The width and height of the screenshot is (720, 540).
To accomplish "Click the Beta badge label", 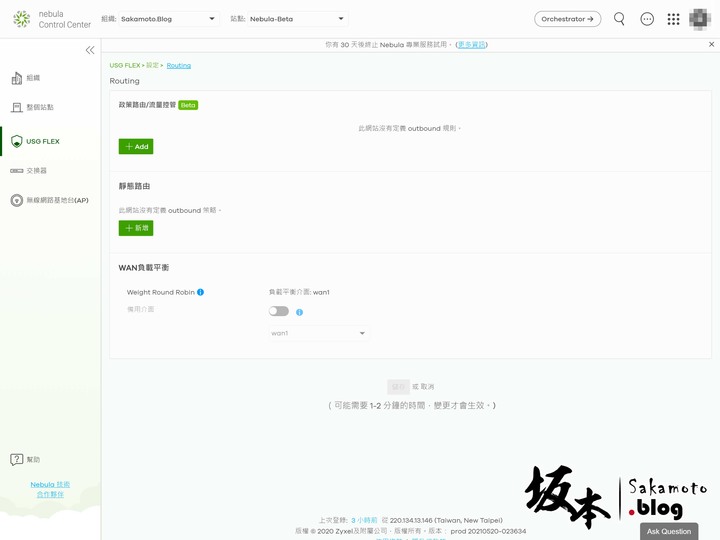I will 188,105.
